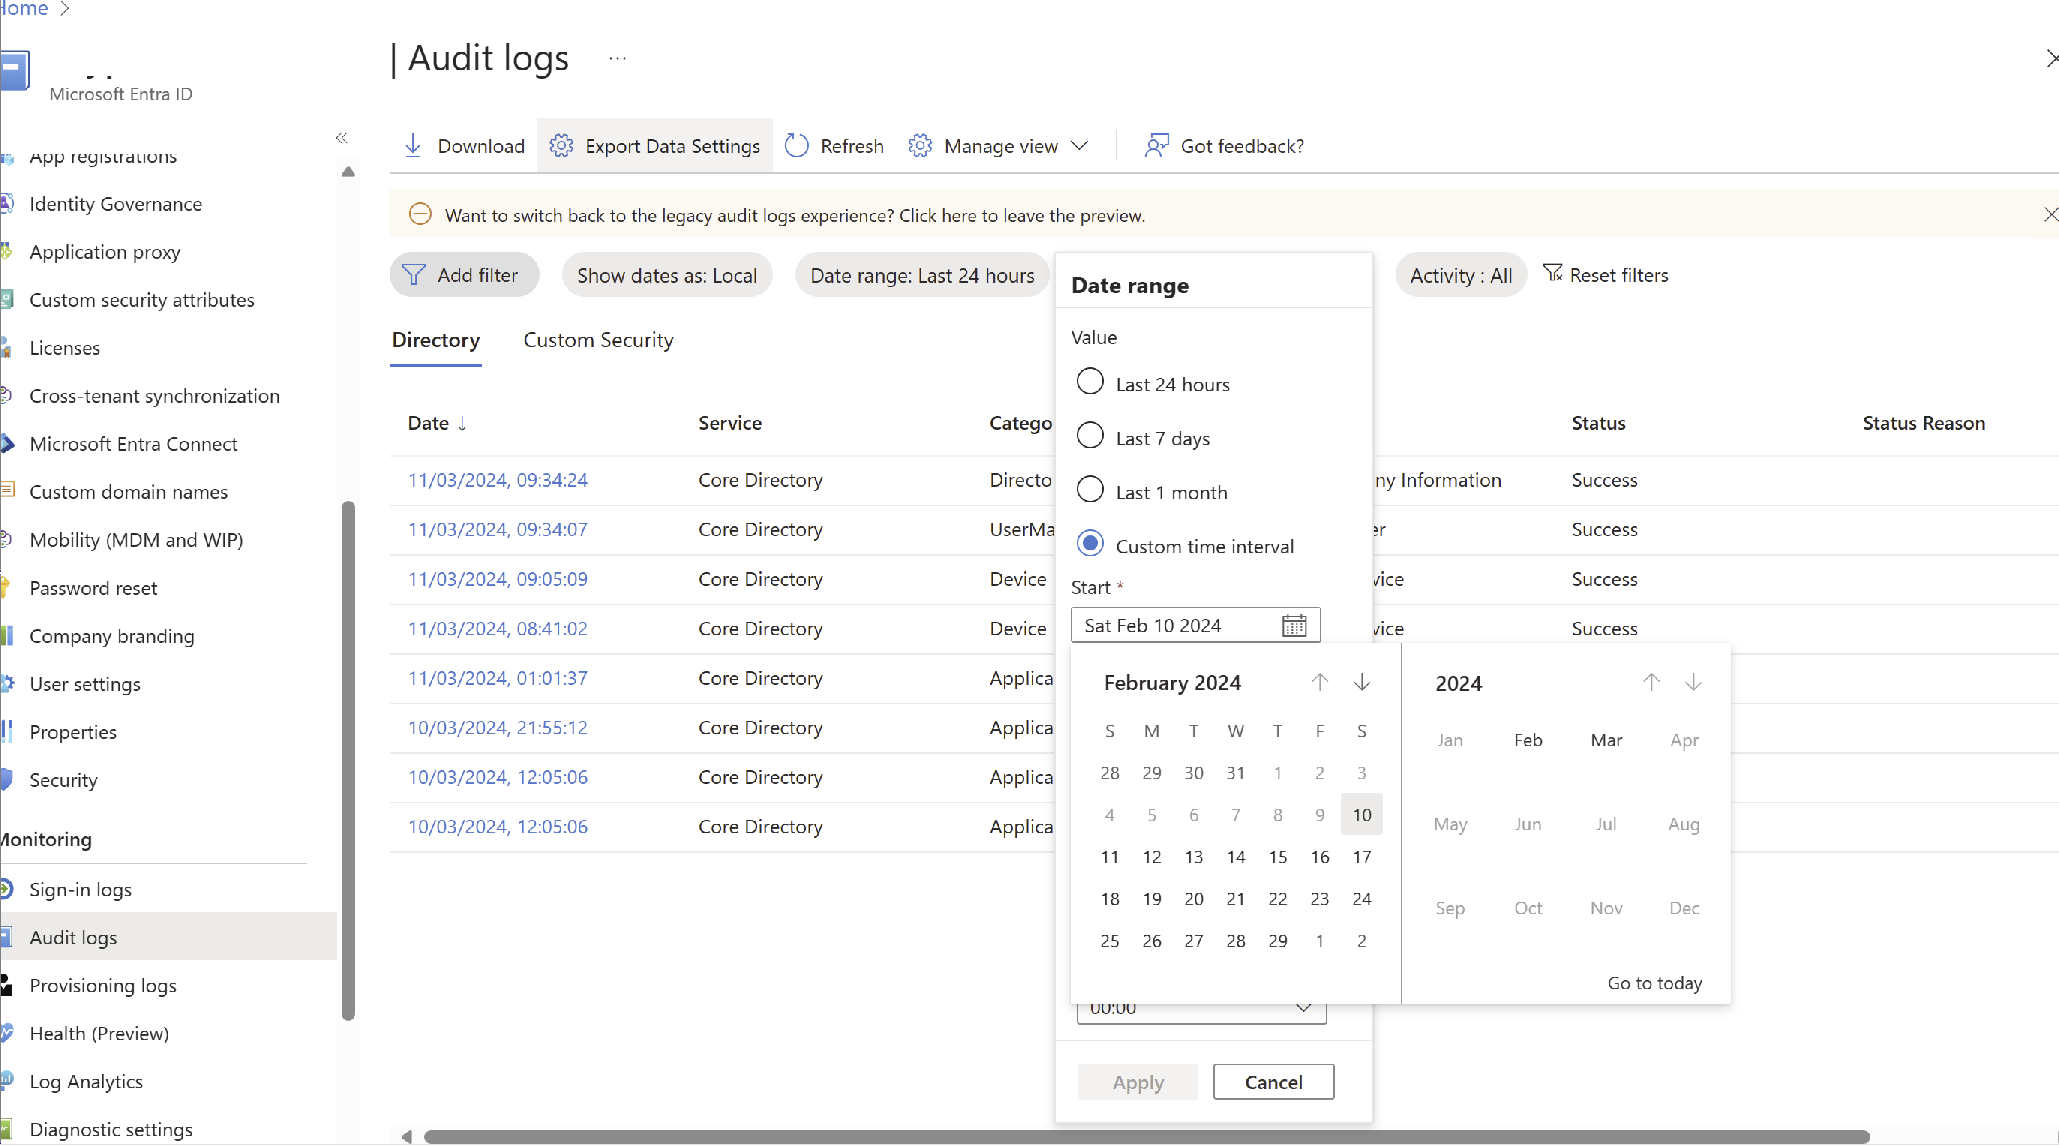Screen dimensions: 2059x1146
Task: Click the February 2024 calendar header
Action: coord(1172,683)
